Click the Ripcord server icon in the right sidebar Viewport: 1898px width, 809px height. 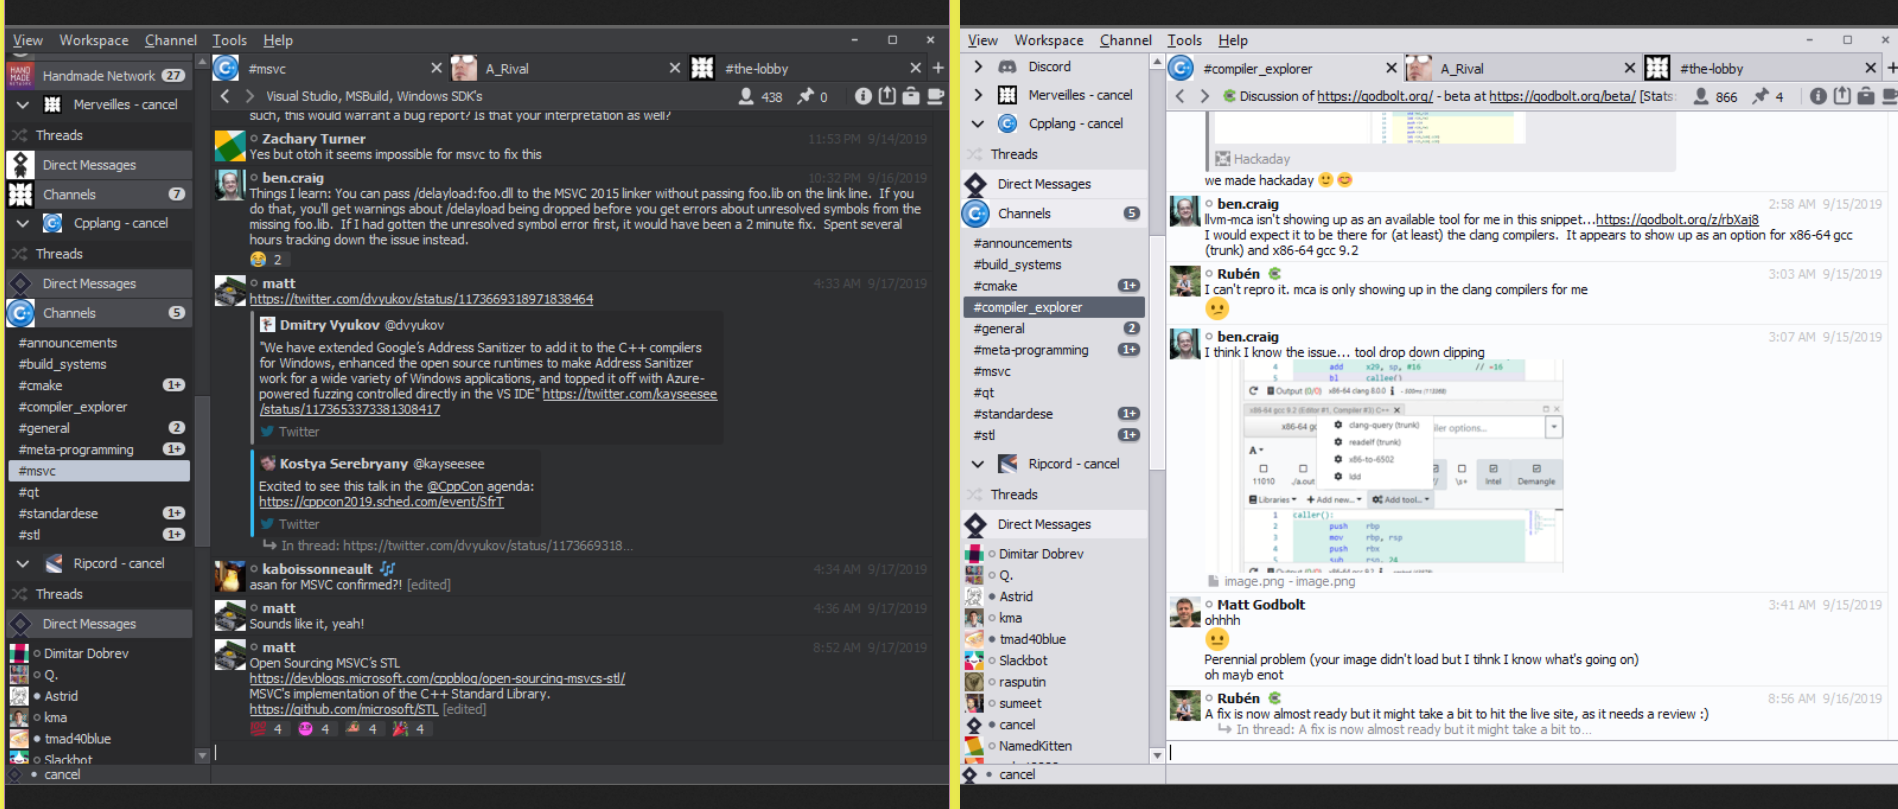click(1008, 463)
